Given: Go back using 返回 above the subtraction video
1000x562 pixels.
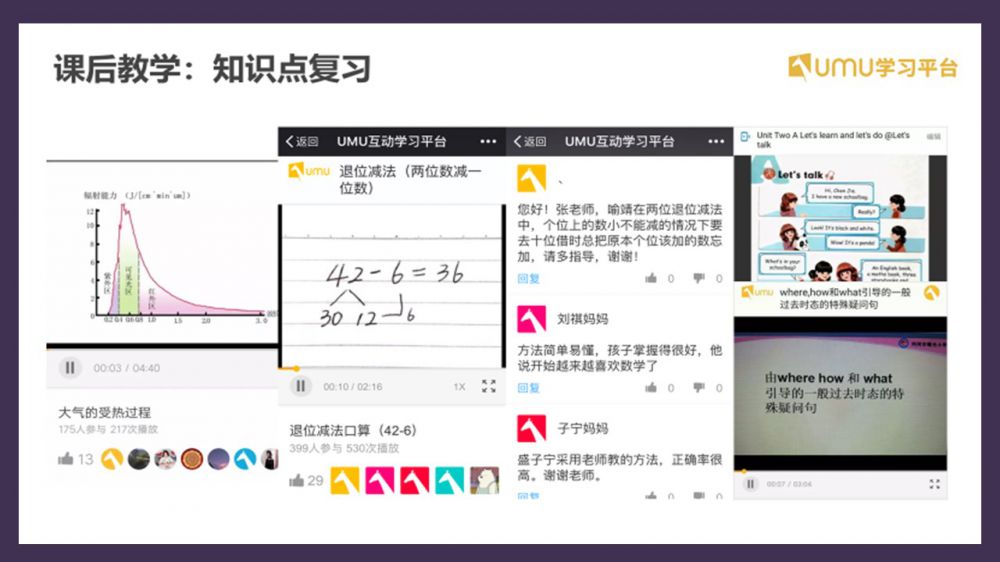Looking at the screenshot, I should coord(301,142).
